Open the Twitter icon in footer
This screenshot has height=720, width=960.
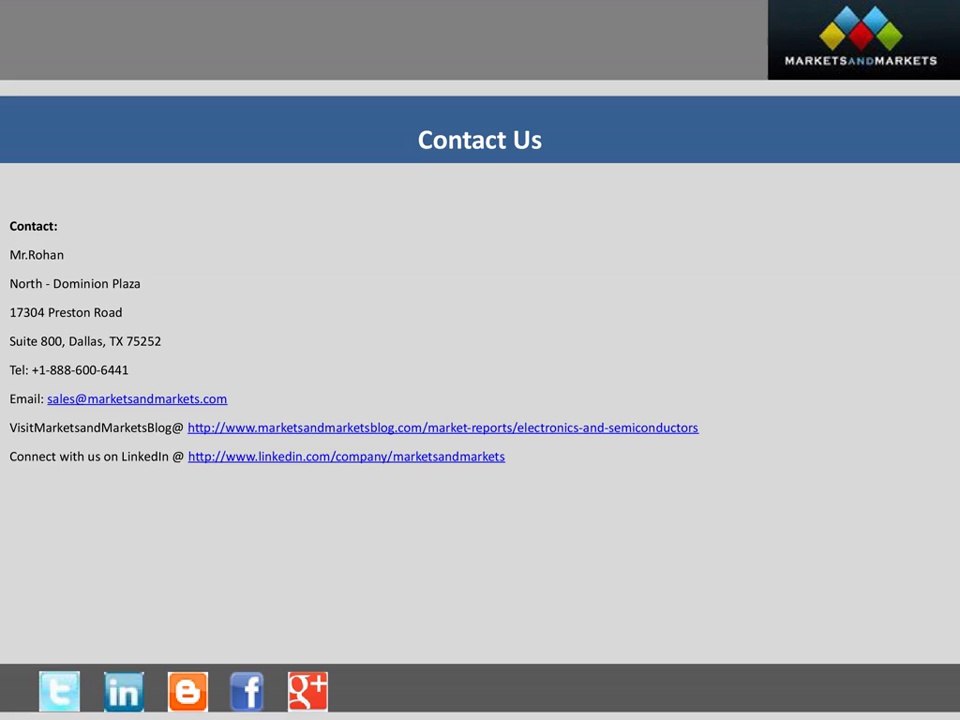(x=59, y=691)
